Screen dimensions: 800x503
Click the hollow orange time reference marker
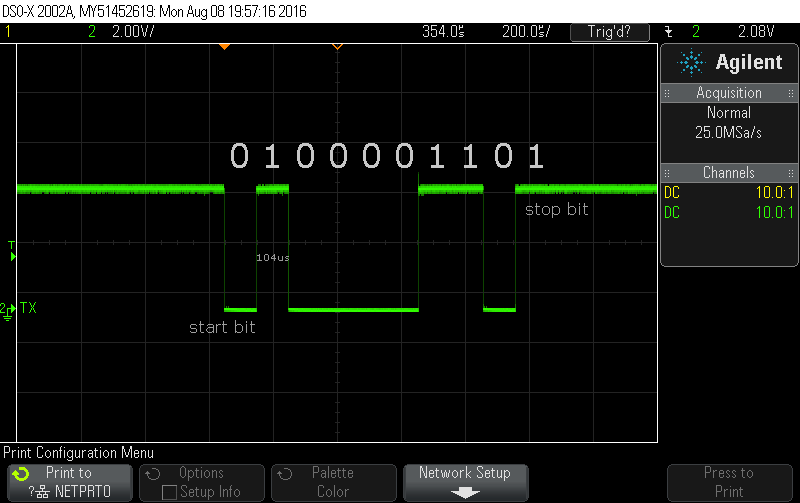[337, 46]
